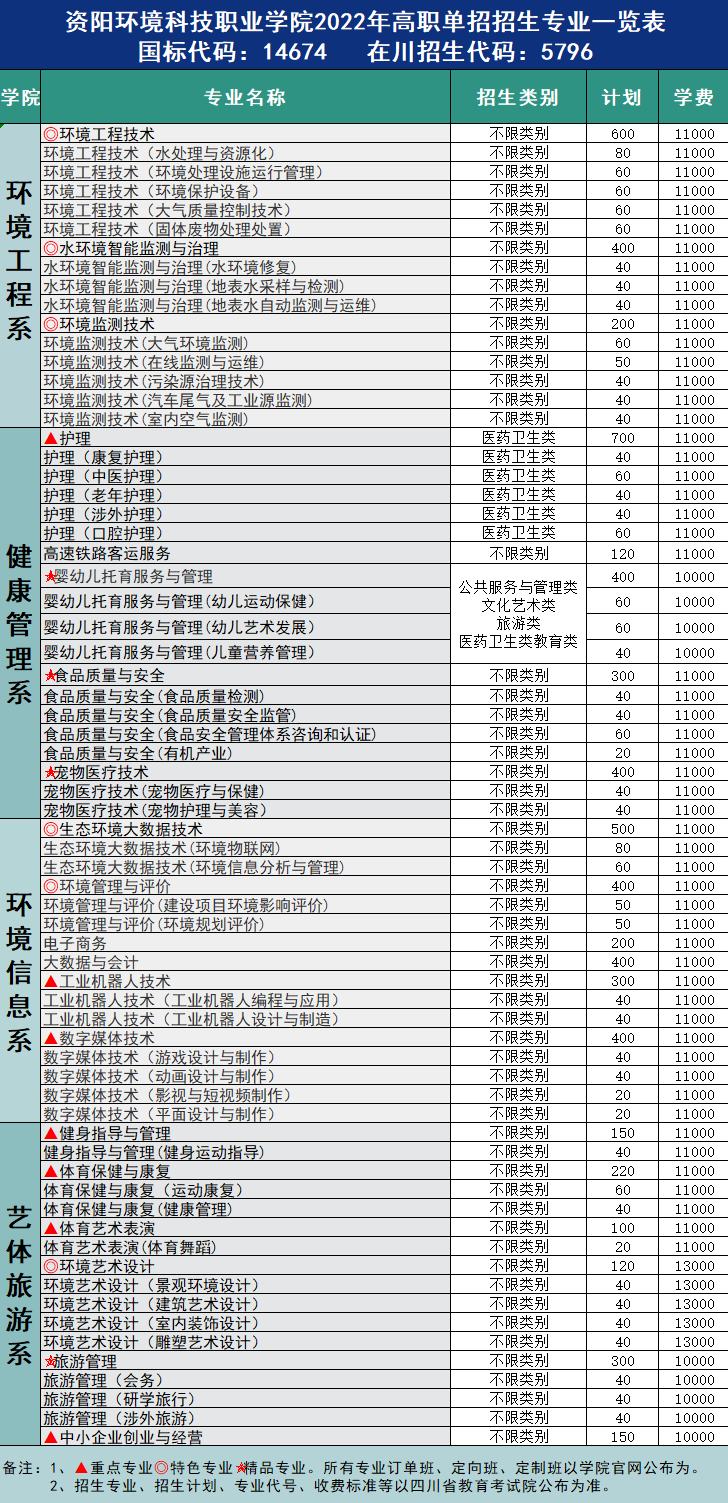Select ◎生态环境大数据技术 major

(245, 829)
